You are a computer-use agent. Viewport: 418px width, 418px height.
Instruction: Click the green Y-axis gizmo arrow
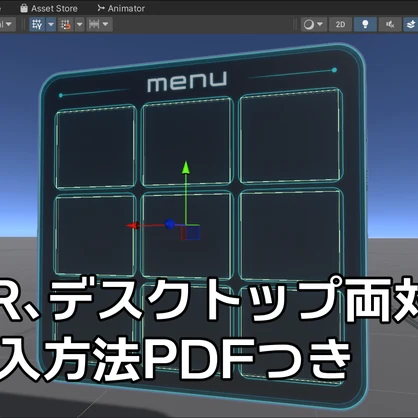(x=186, y=168)
